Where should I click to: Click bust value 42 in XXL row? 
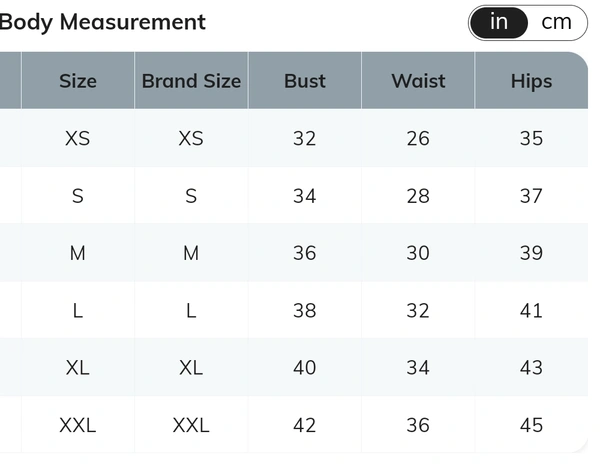(x=304, y=425)
